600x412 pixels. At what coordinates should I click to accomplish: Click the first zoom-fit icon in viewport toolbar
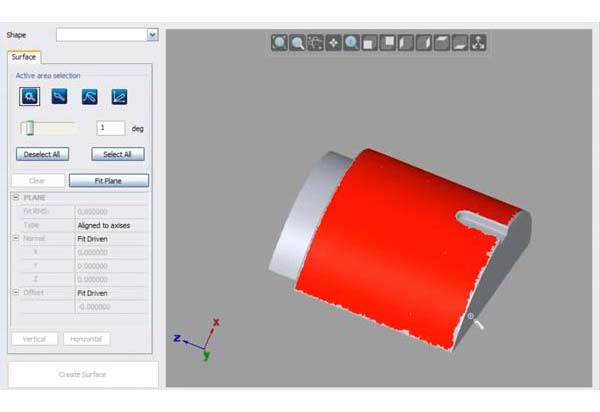click(x=279, y=43)
